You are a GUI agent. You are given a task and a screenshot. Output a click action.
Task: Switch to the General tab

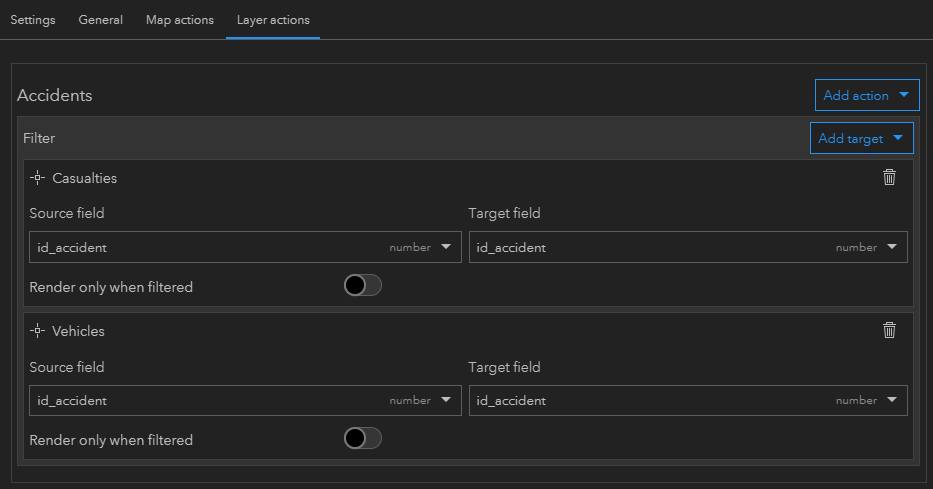click(101, 20)
